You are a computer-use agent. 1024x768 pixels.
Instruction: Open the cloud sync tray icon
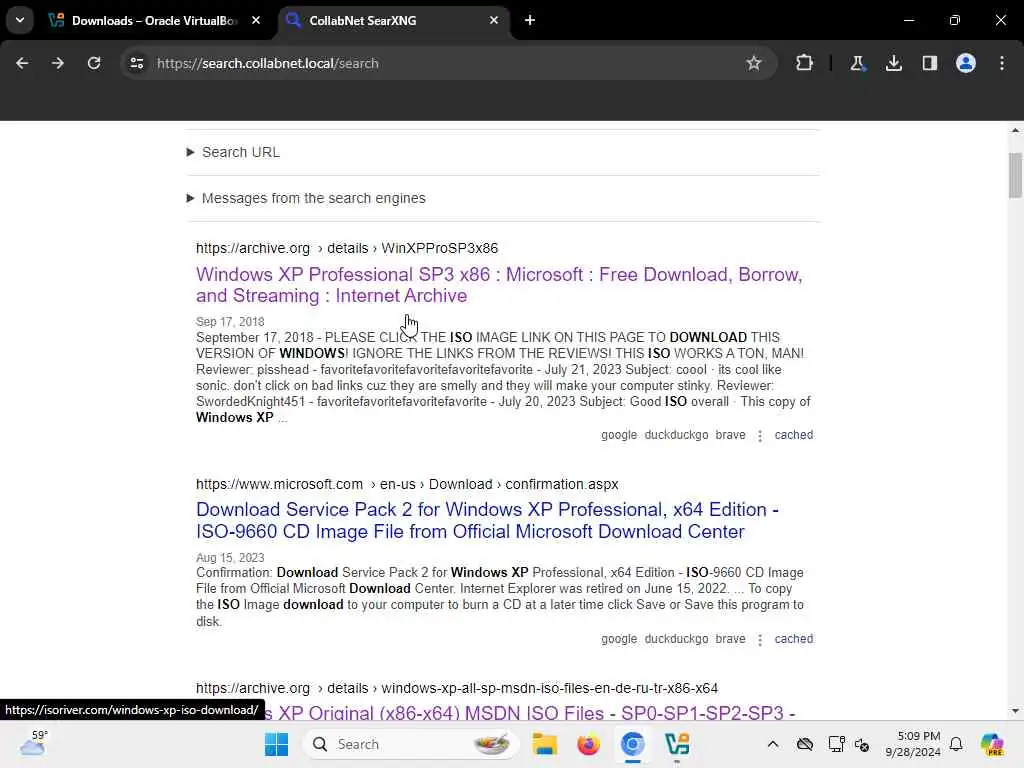[x=805, y=744]
